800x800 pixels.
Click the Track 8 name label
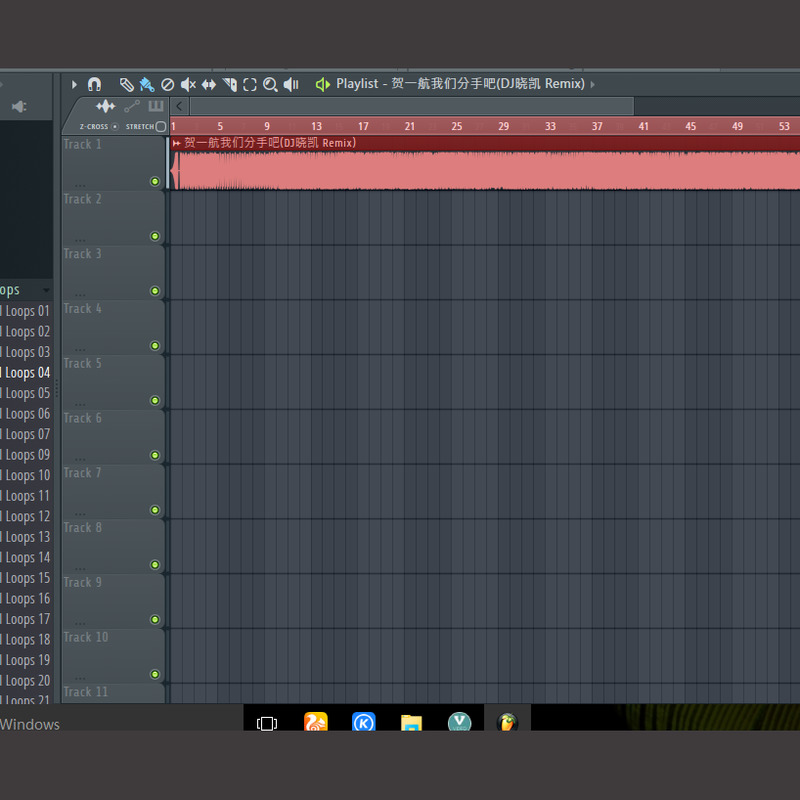[83, 528]
